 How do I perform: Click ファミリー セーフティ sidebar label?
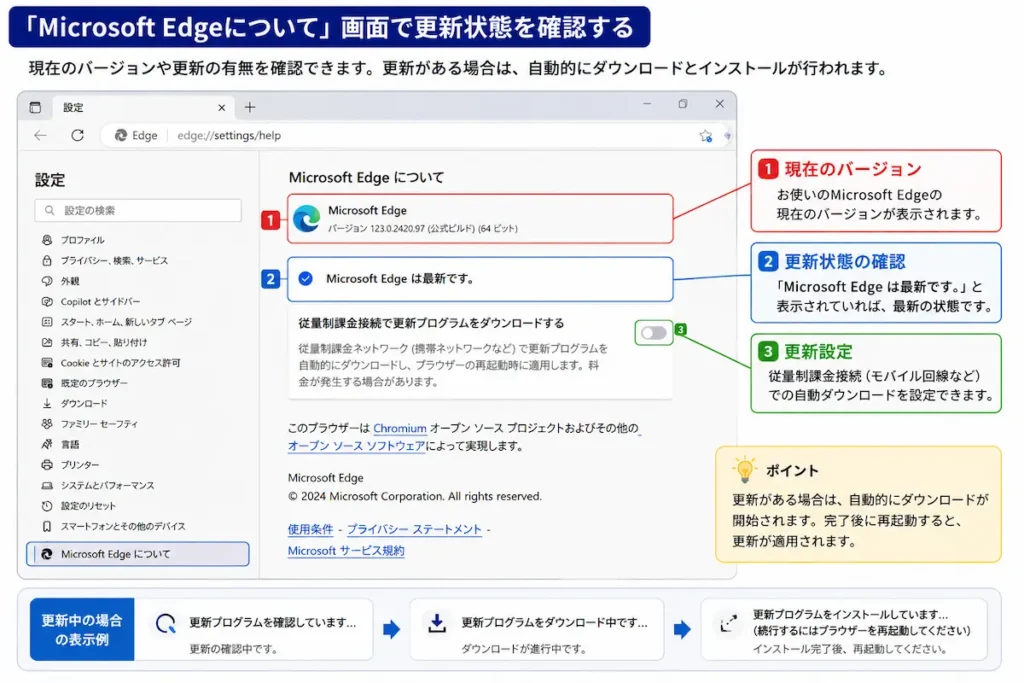click(99, 424)
